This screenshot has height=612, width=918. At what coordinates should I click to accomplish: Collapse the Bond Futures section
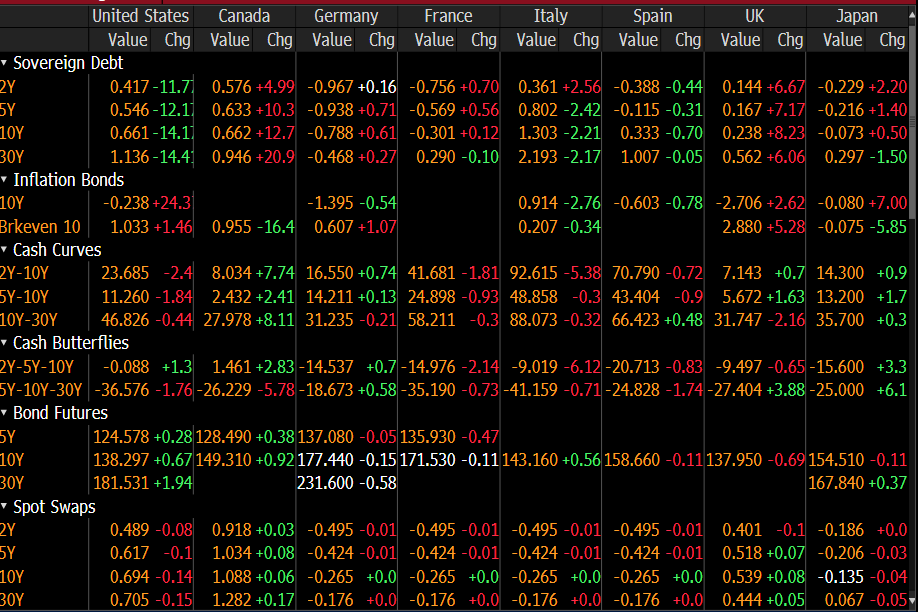[x=4, y=413]
